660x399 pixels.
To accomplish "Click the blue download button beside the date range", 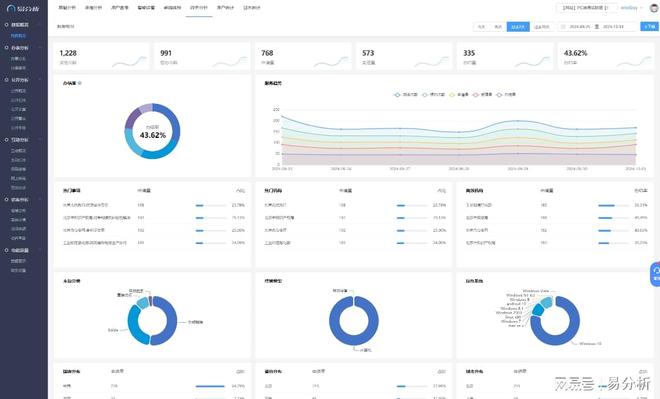I will click(649, 27).
